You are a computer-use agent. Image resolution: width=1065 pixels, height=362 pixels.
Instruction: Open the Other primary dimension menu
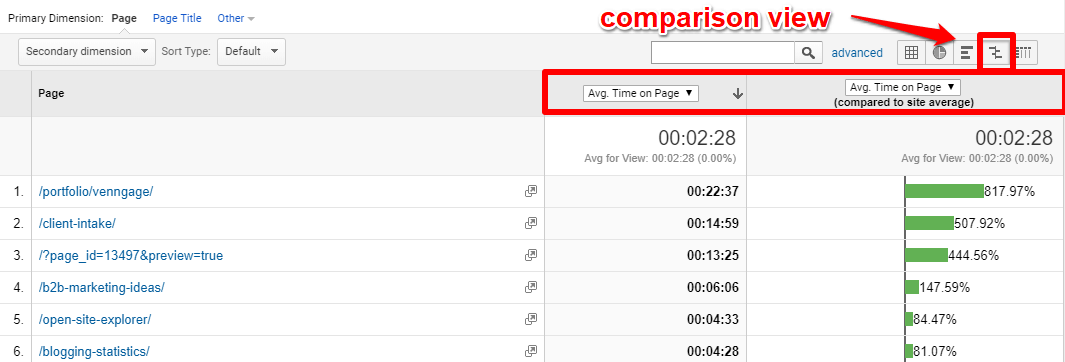click(236, 18)
